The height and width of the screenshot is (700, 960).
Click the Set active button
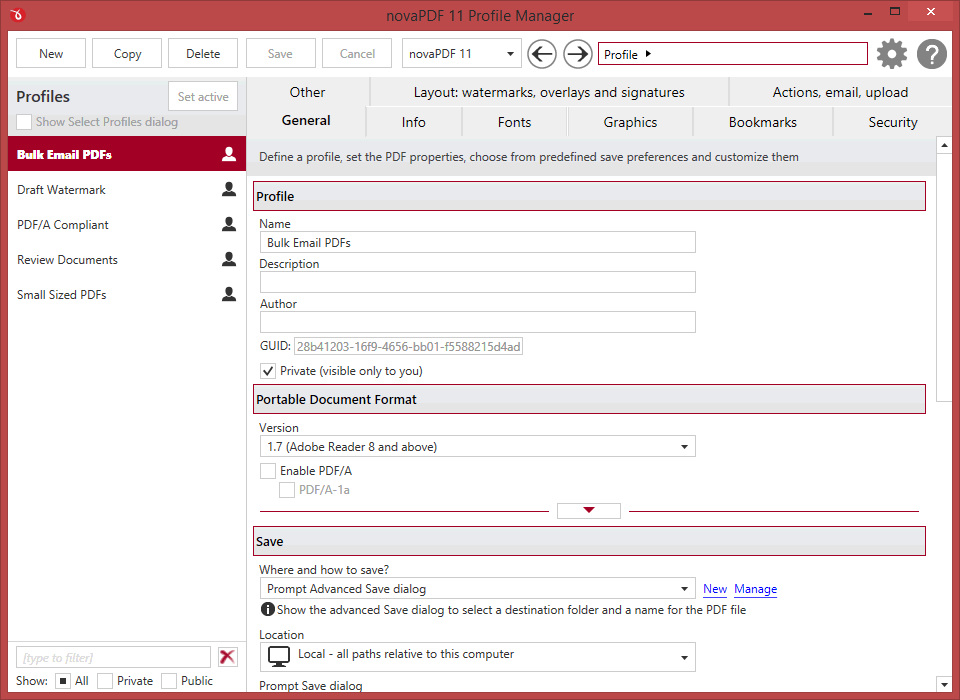point(203,96)
